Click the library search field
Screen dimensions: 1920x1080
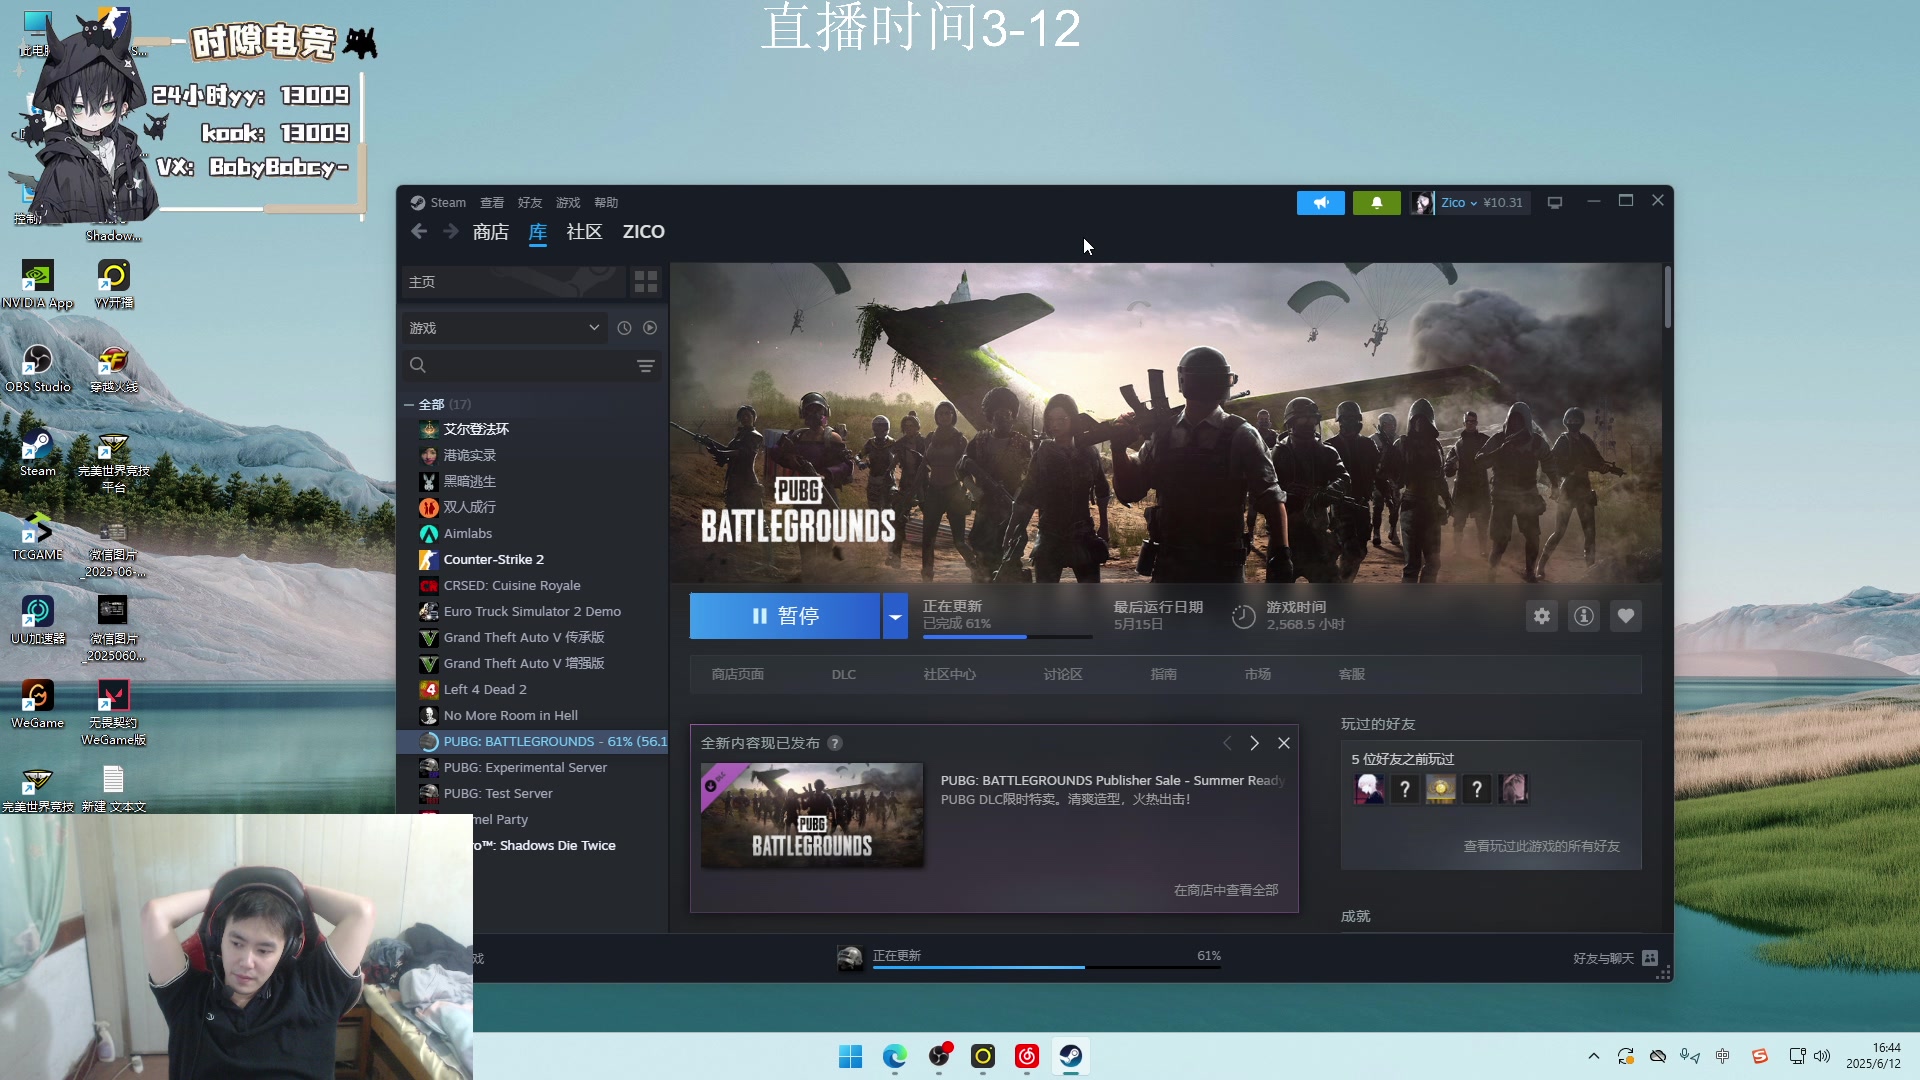pyautogui.click(x=530, y=366)
